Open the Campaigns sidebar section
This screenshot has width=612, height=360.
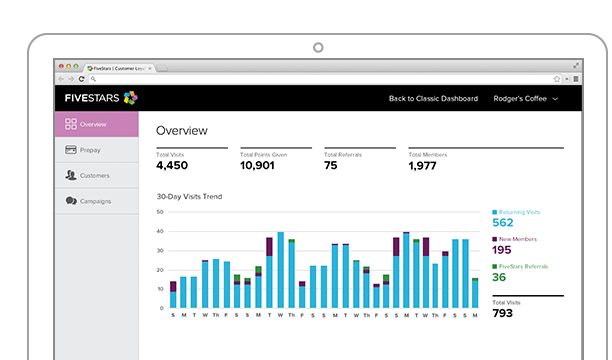(x=97, y=201)
